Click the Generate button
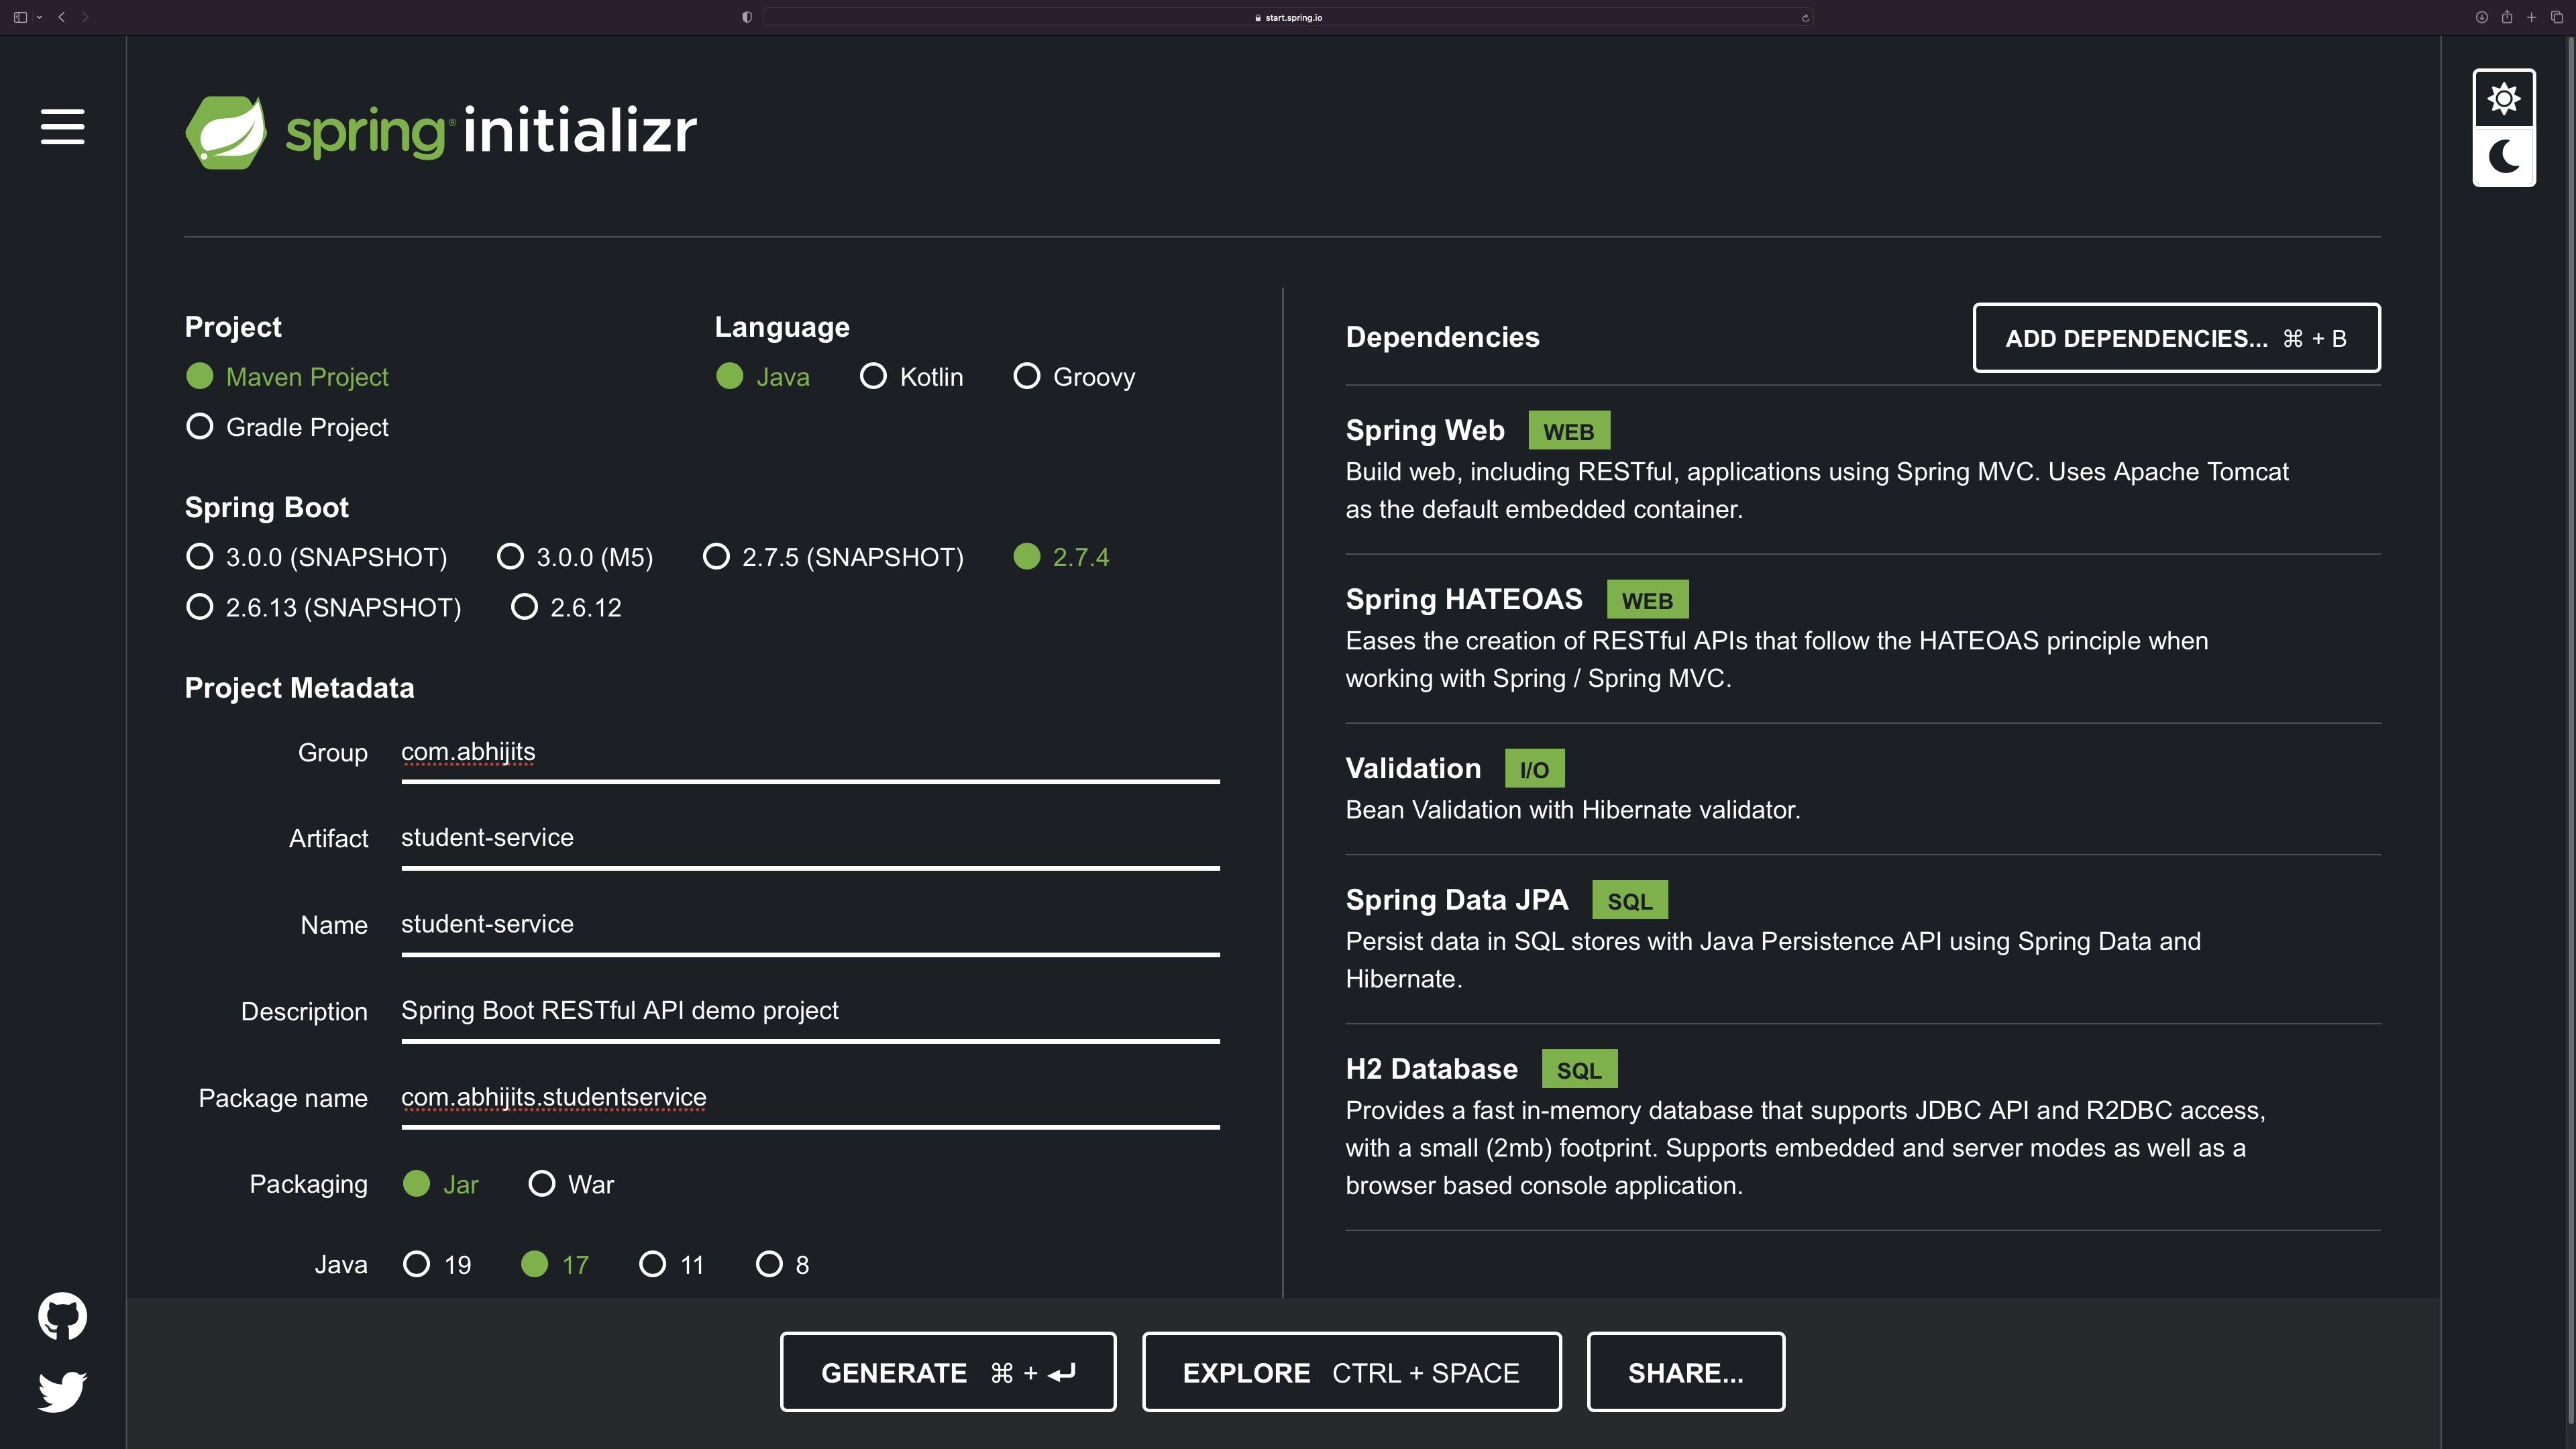The width and height of the screenshot is (2576, 1449). click(x=948, y=1372)
